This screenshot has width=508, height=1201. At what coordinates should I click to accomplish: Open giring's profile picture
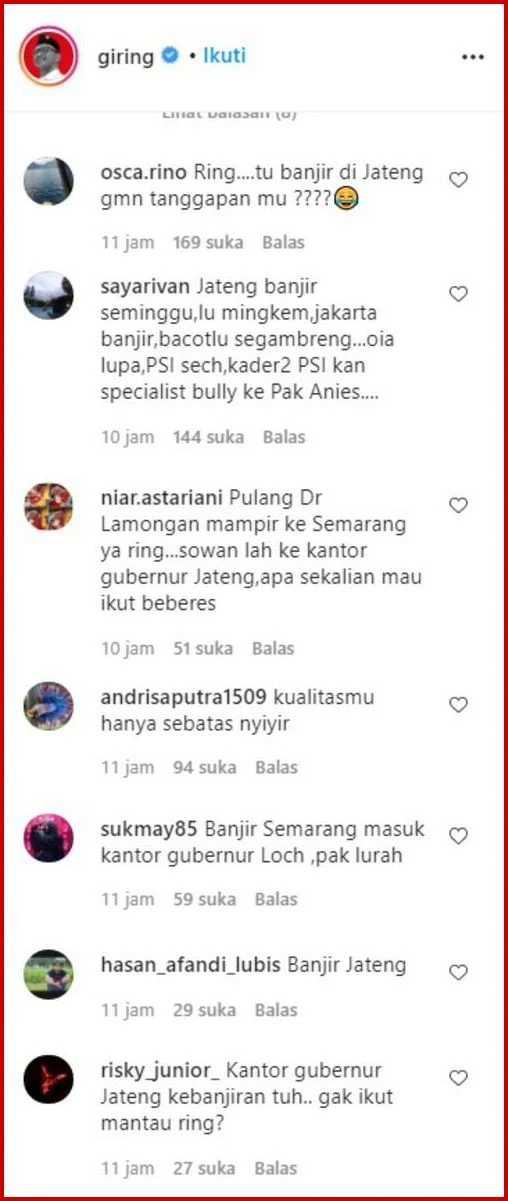[x=47, y=56]
